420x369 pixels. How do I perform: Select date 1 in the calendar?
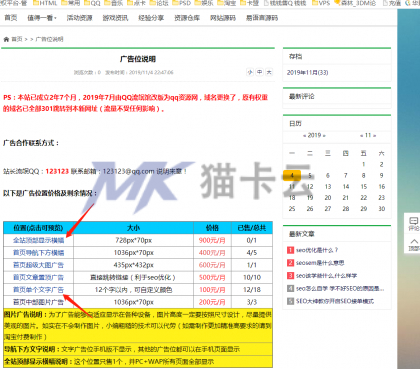364,164
